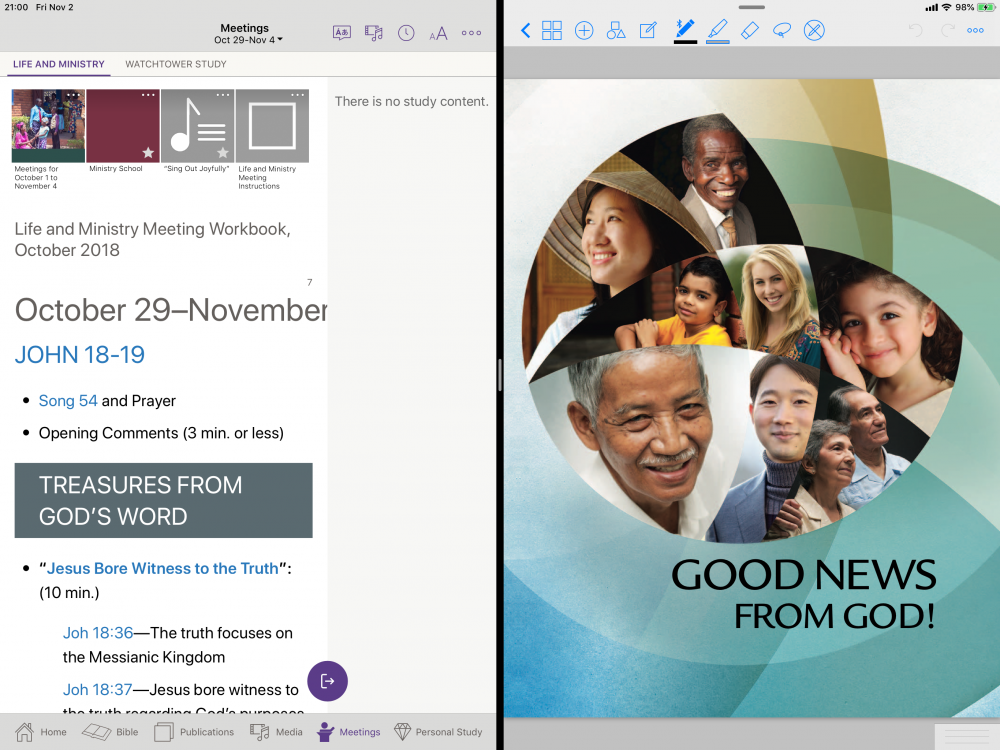Select the lasso selection tool
Image resolution: width=1000 pixels, height=750 pixels.
[x=782, y=30]
